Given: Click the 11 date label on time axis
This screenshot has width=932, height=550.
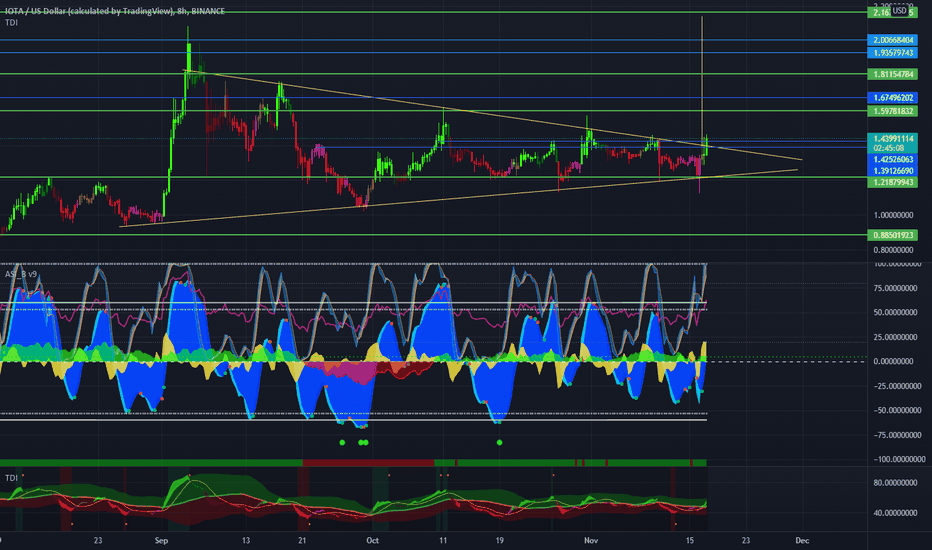Looking at the screenshot, I should 443,540.
